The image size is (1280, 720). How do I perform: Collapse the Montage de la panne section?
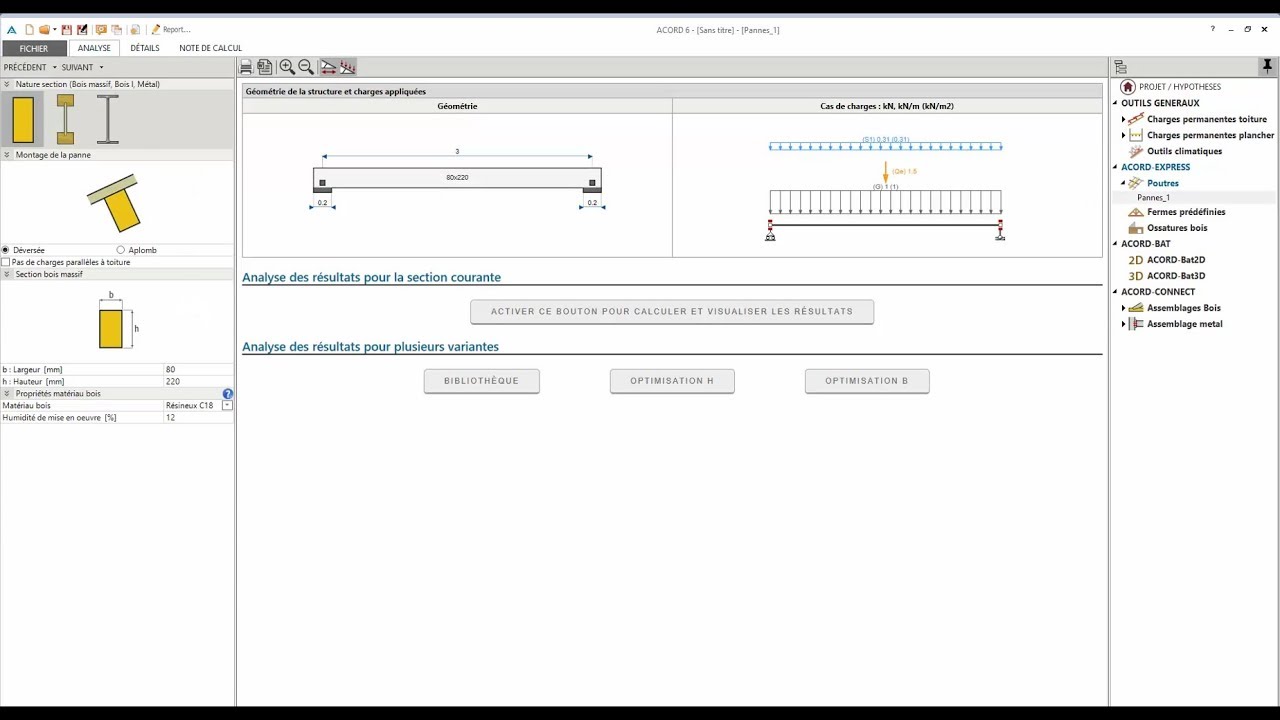pos(7,155)
